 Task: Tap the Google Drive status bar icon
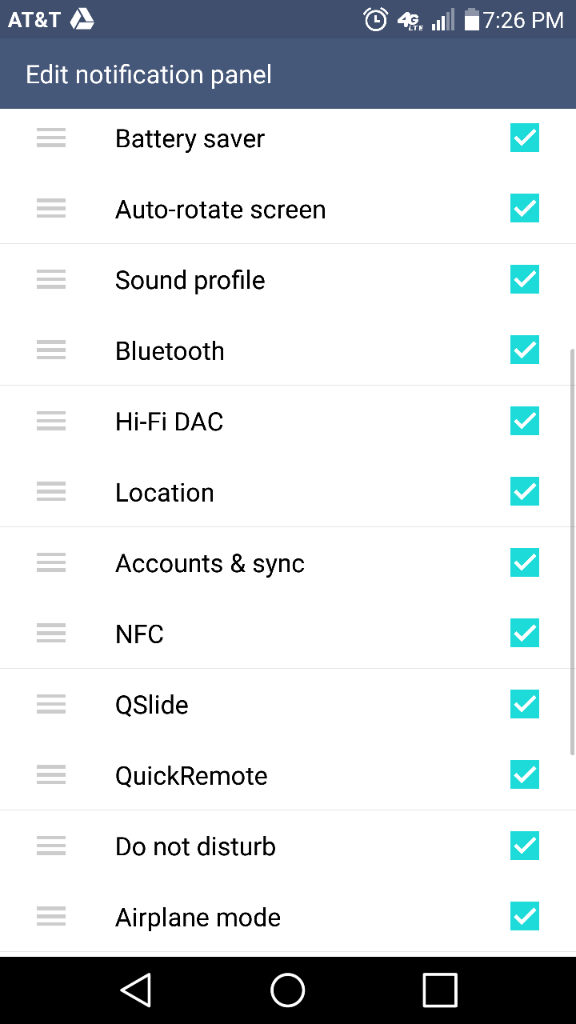pyautogui.click(x=82, y=20)
